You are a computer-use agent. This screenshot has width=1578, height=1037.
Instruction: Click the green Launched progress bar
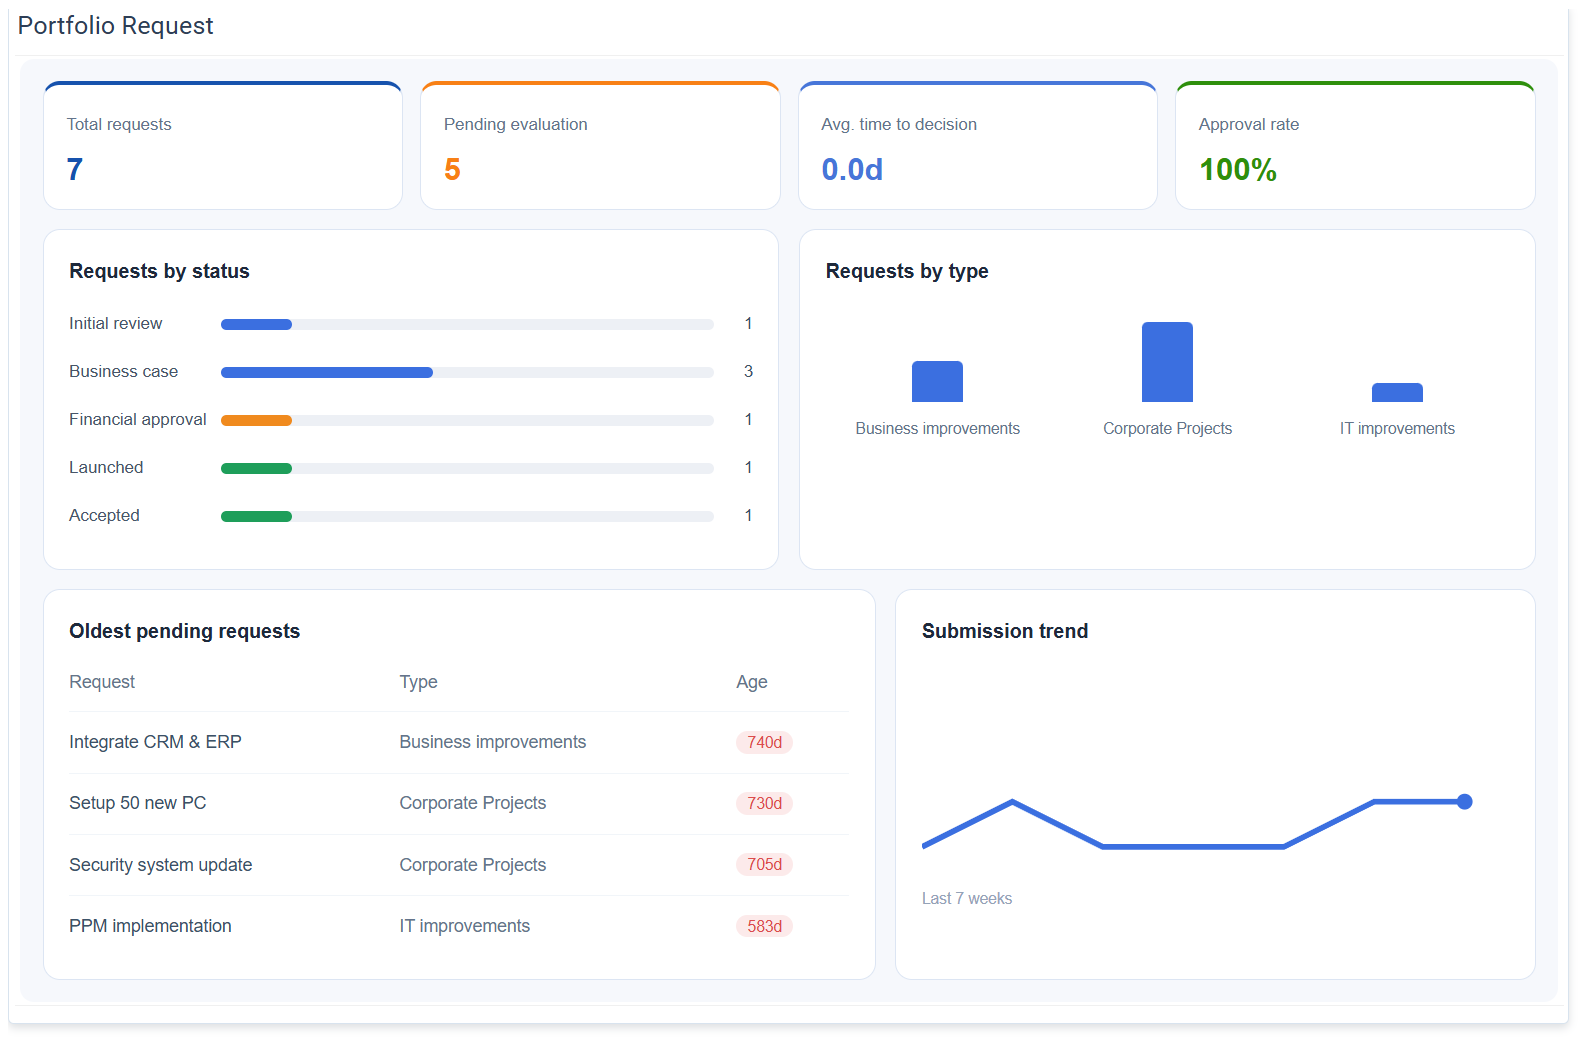[256, 468]
